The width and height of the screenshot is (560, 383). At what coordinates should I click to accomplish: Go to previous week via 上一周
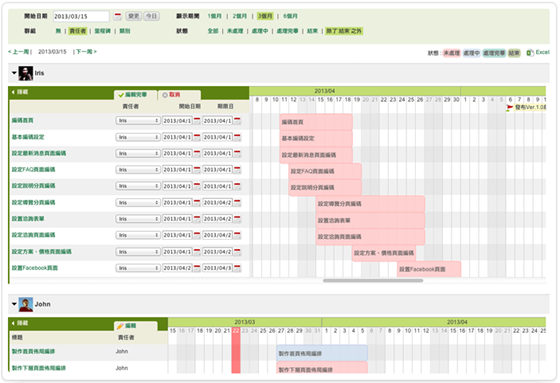point(19,52)
